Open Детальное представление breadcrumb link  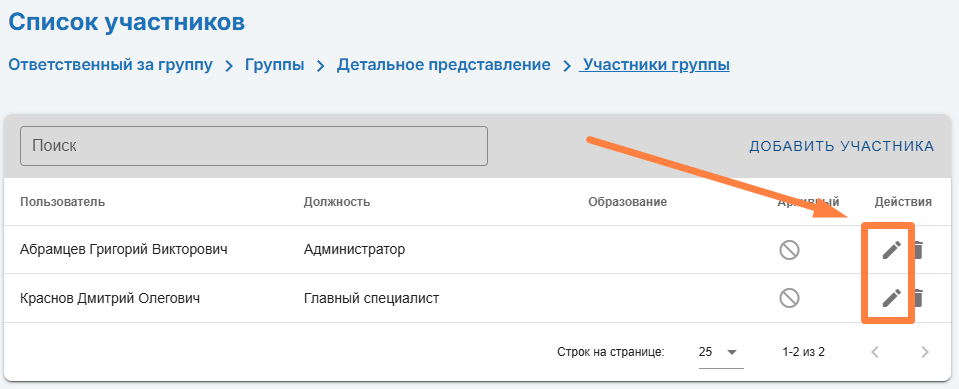pyautogui.click(x=443, y=65)
